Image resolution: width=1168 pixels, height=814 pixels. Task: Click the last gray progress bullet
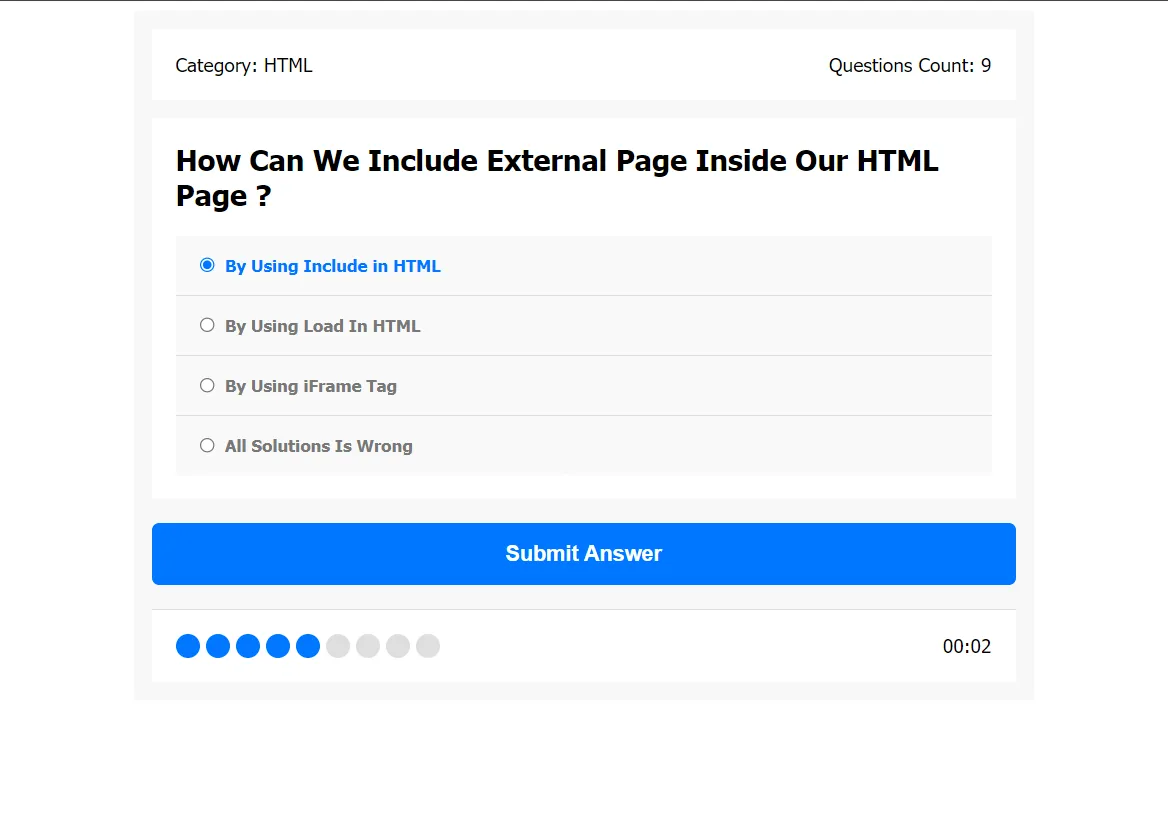click(x=428, y=646)
